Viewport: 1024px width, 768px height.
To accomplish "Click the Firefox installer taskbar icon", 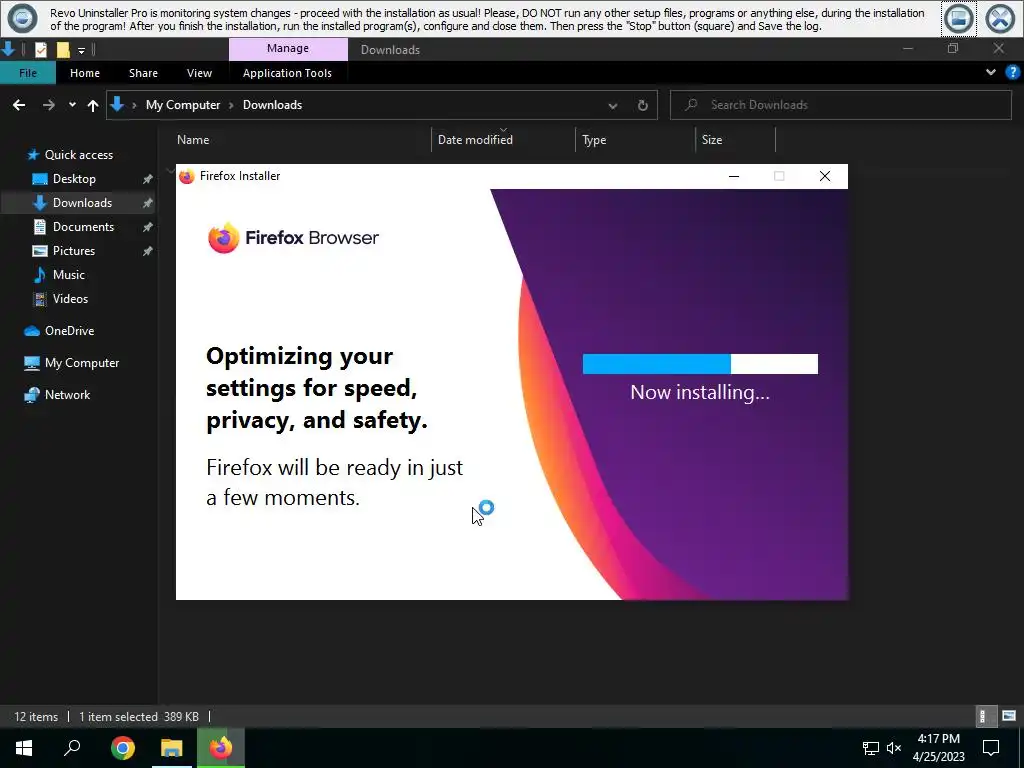I will [x=221, y=748].
